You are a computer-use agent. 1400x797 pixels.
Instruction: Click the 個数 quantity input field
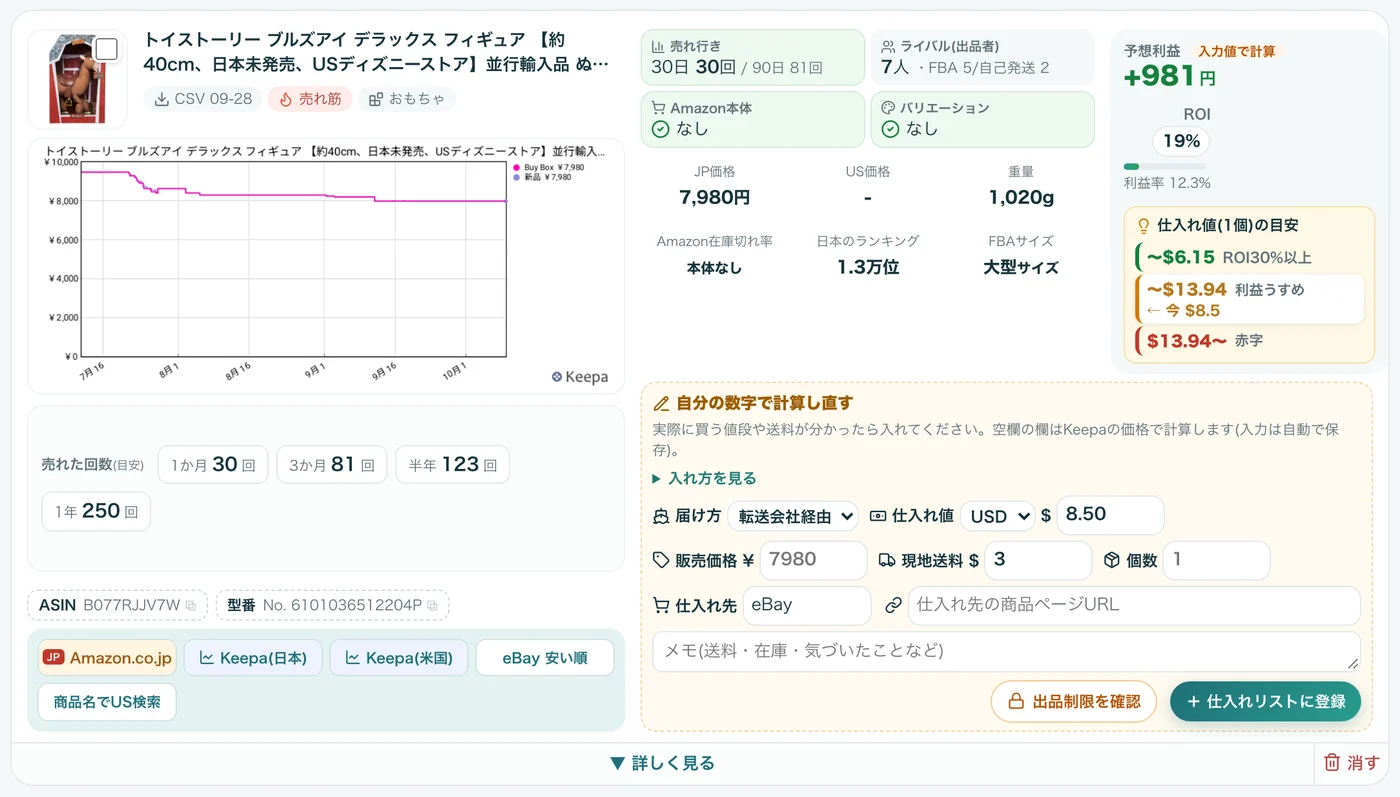click(1216, 560)
